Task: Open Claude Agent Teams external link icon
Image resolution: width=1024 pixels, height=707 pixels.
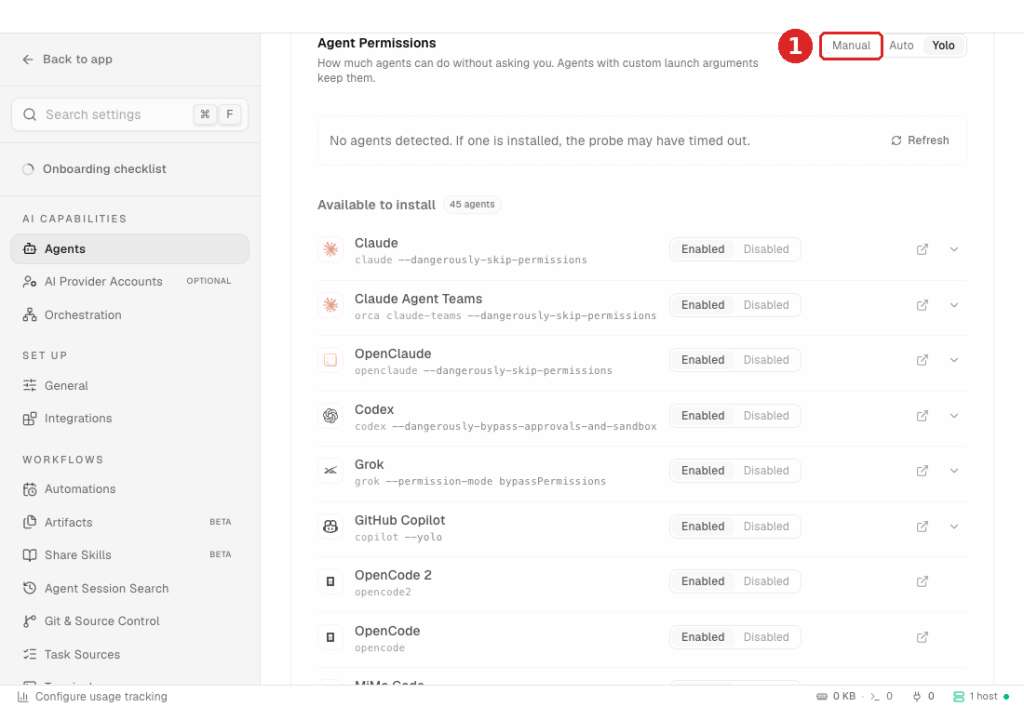Action: (922, 305)
